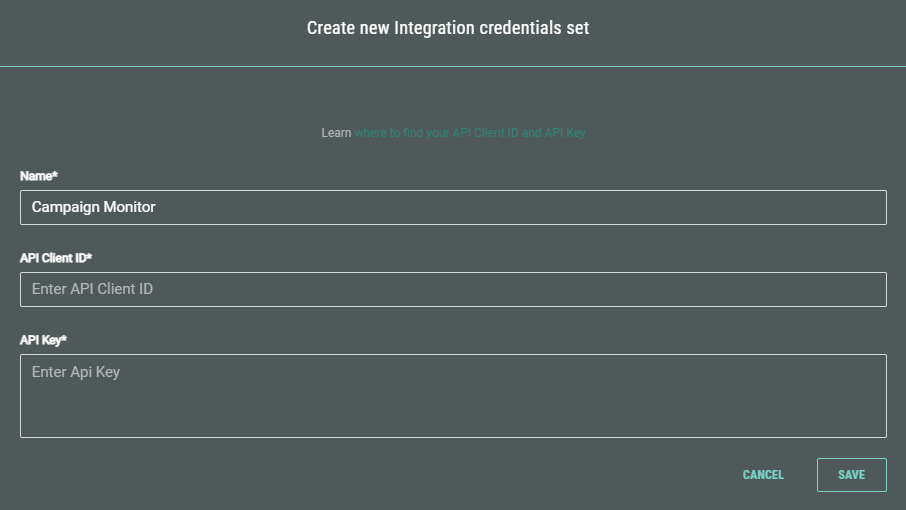Click the Name* field label
This screenshot has width=906, height=510.
[x=39, y=176]
